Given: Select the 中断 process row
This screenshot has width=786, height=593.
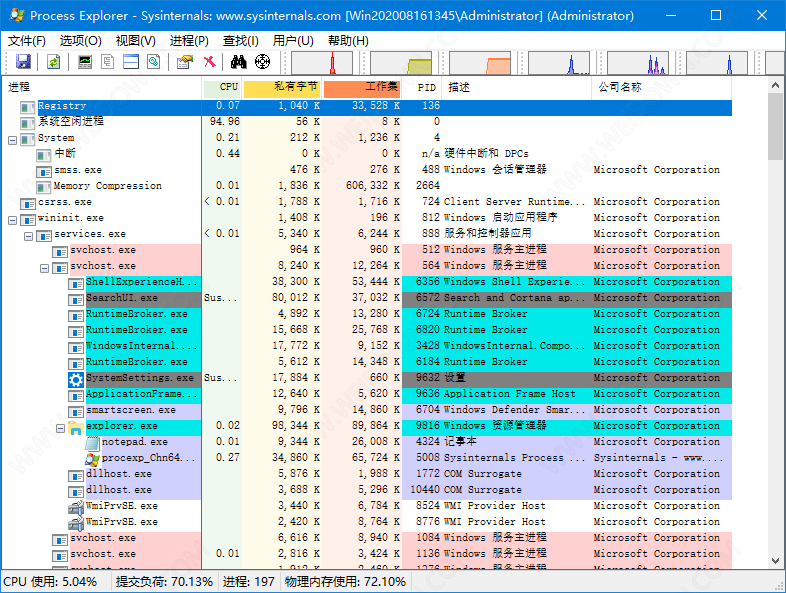Looking at the screenshot, I should 366,153.
